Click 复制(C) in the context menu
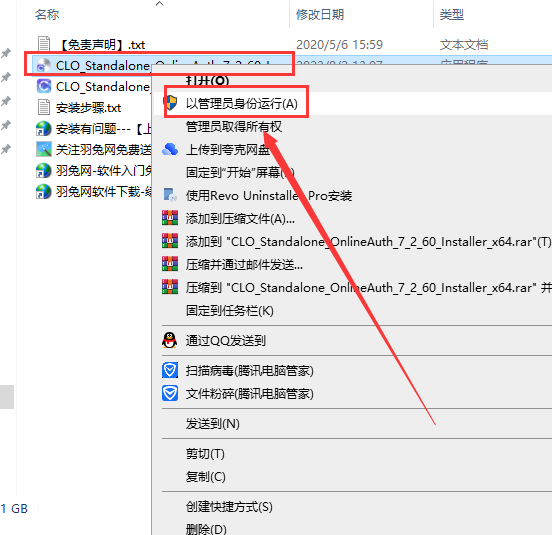This screenshot has height=535, width=552. pyautogui.click(x=206, y=477)
